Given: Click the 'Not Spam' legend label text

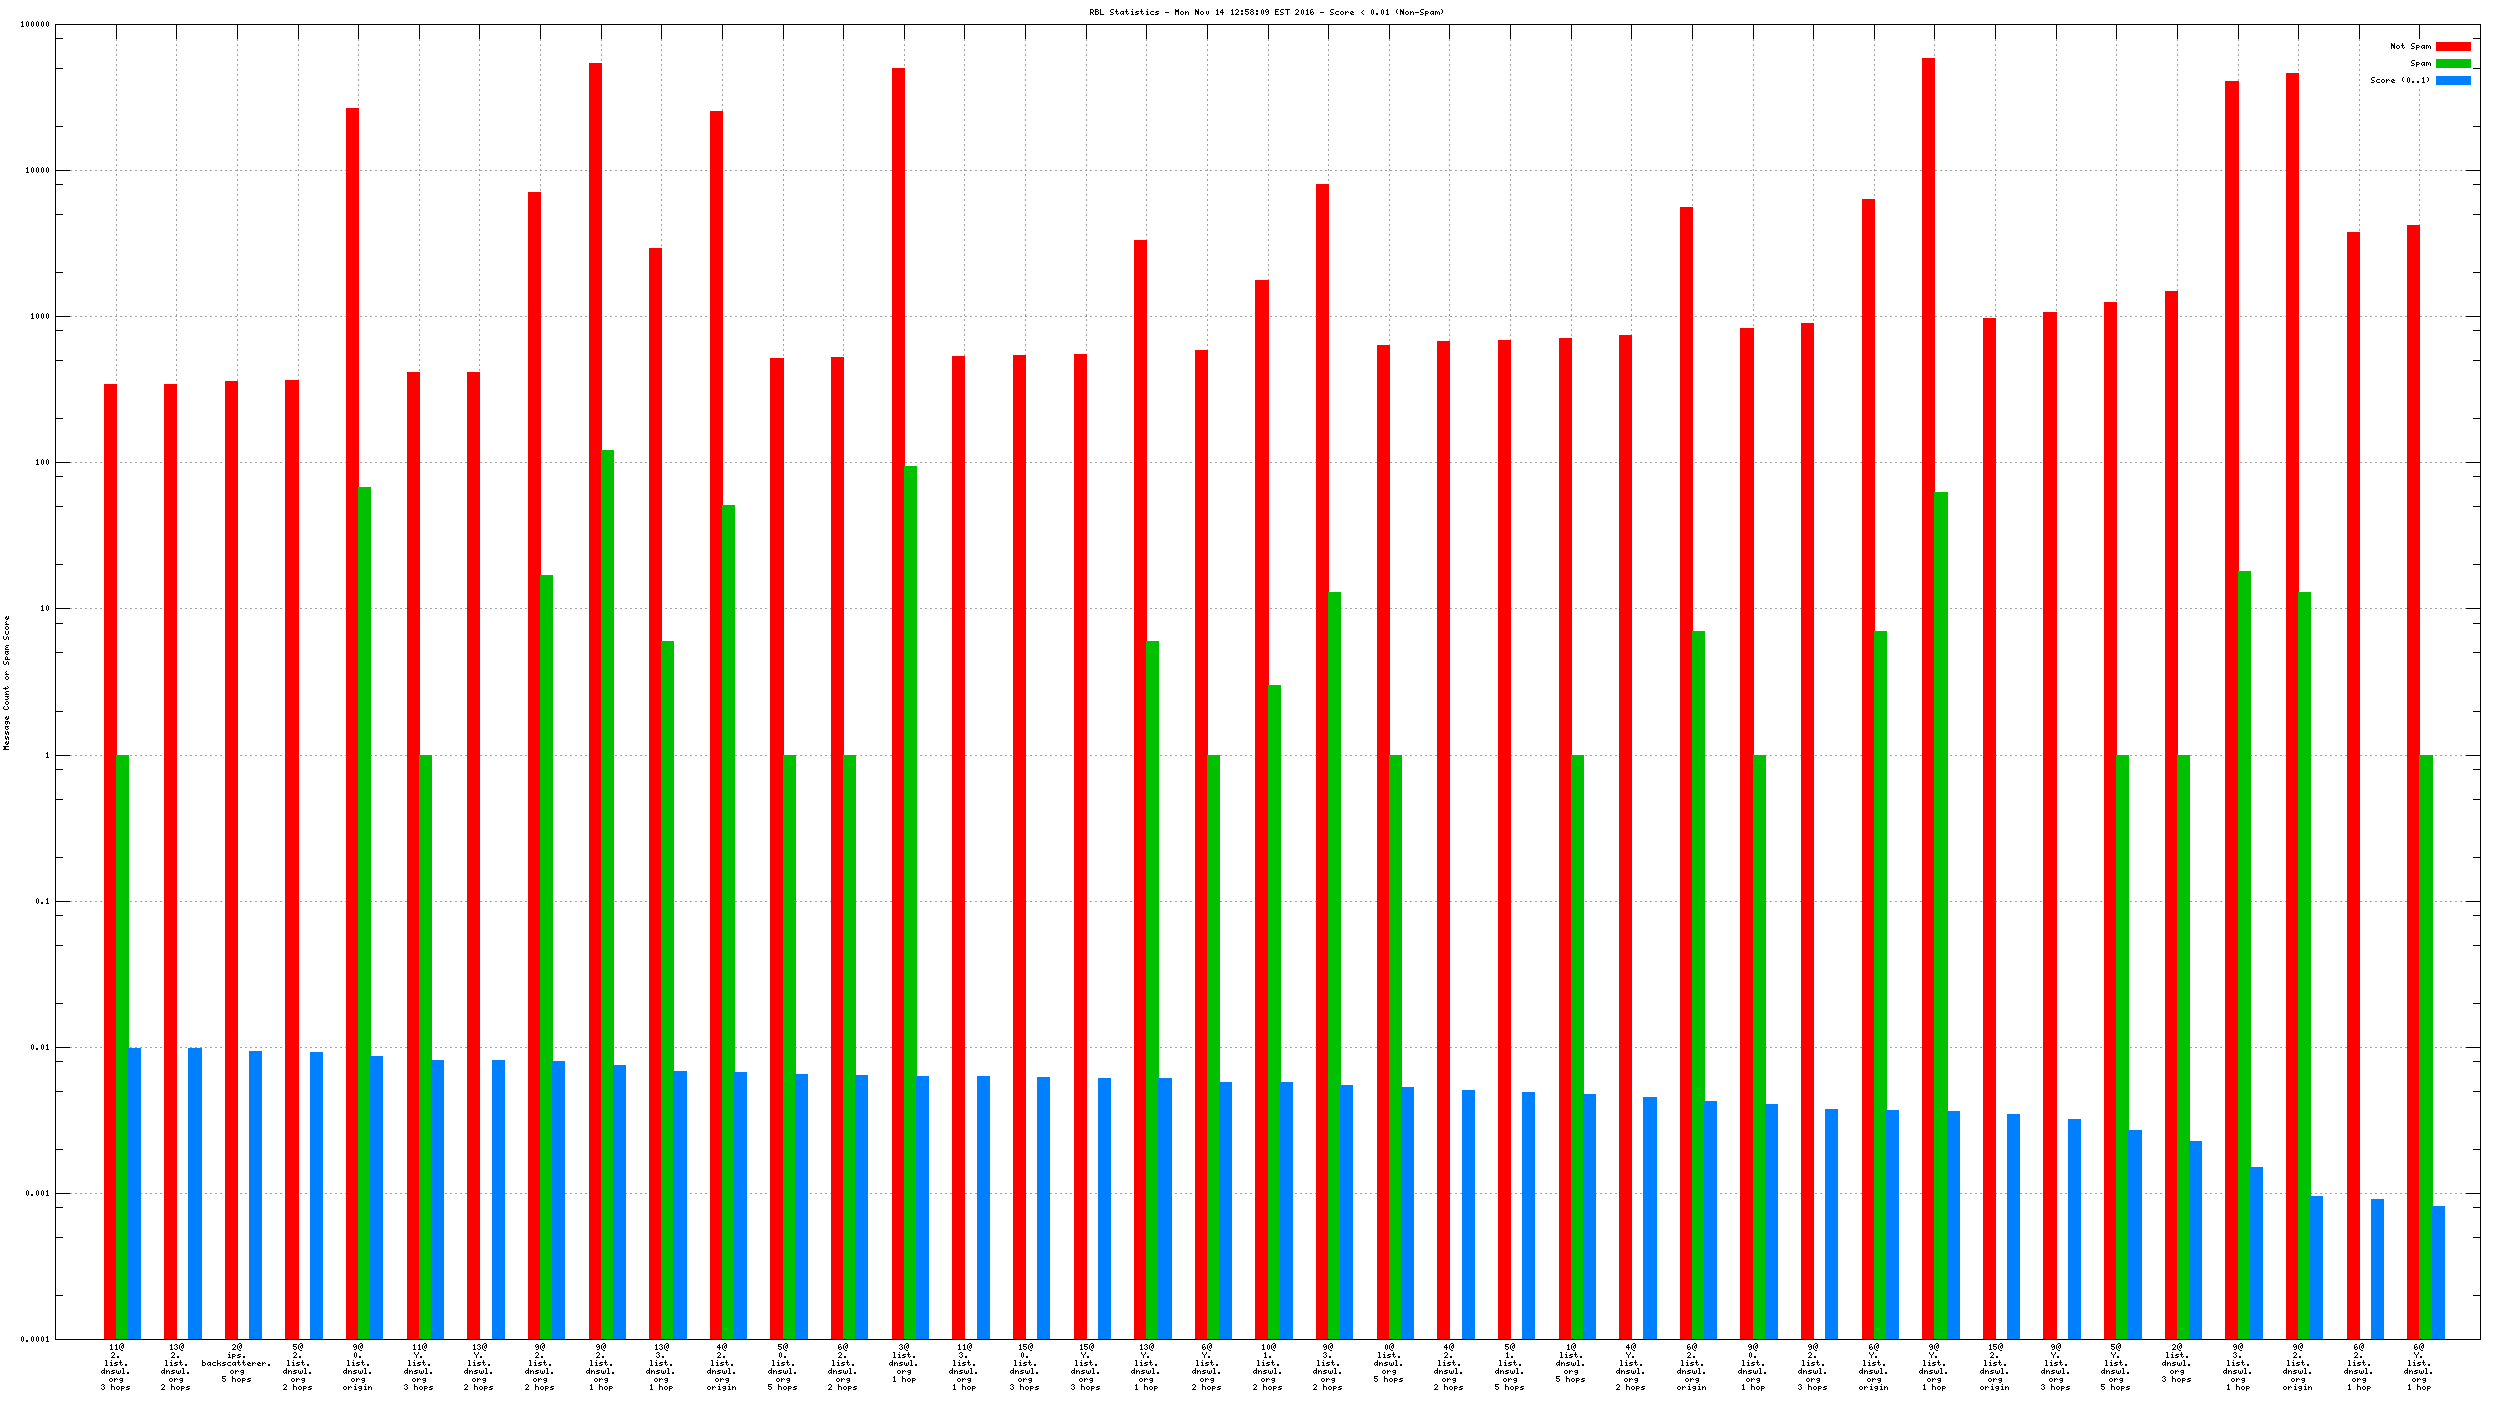Looking at the screenshot, I should pyautogui.click(x=2409, y=46).
